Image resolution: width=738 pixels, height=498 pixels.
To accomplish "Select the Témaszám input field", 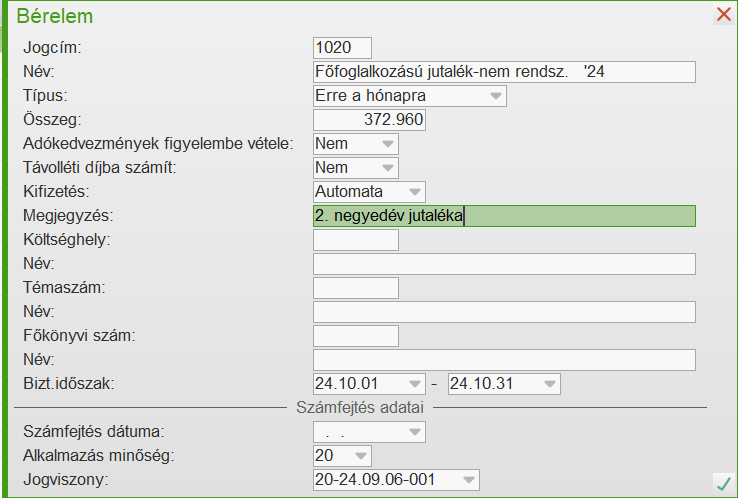I will [355, 288].
